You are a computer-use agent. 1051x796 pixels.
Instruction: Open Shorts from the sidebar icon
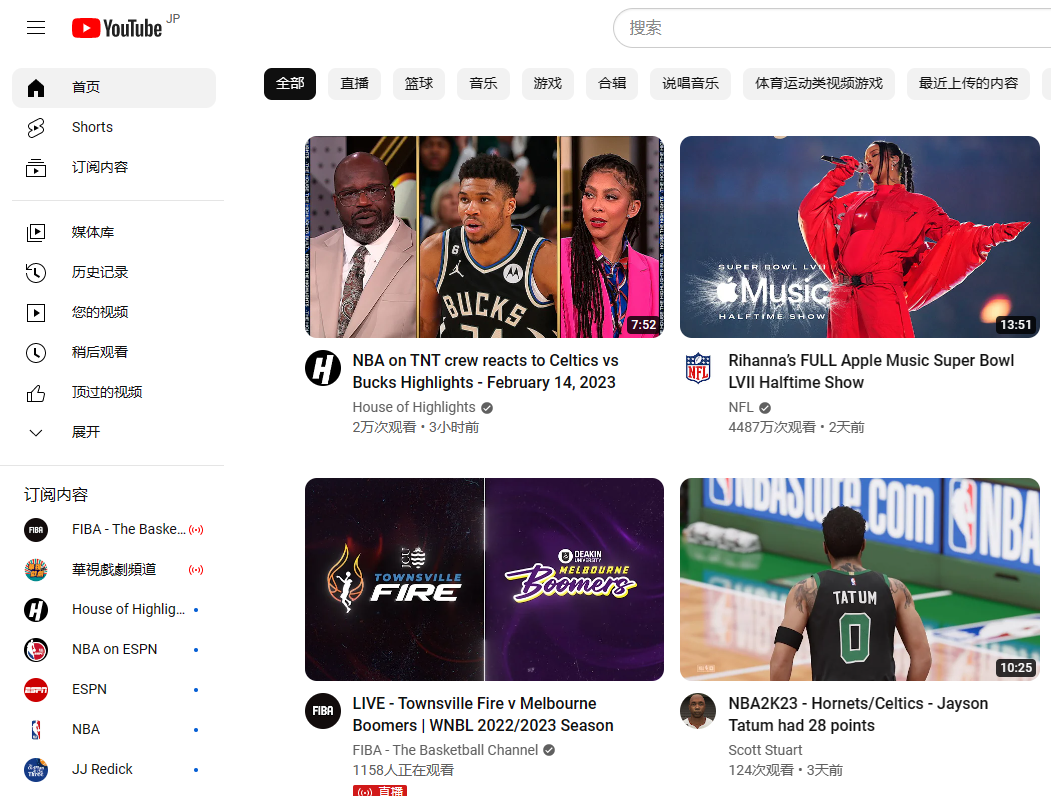[36, 127]
